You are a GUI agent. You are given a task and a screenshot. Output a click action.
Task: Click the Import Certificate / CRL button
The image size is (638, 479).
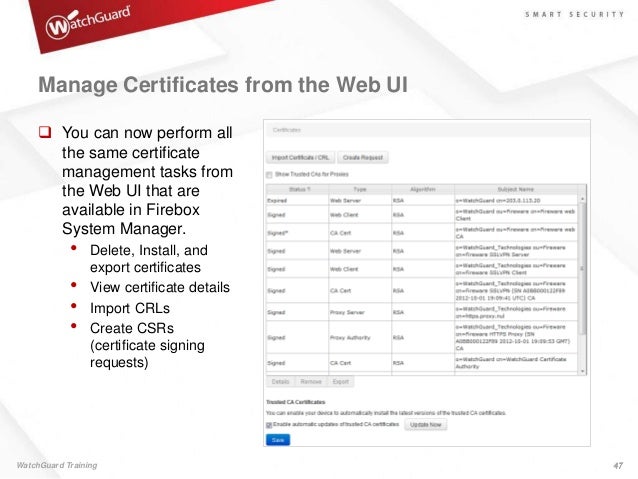(300, 157)
